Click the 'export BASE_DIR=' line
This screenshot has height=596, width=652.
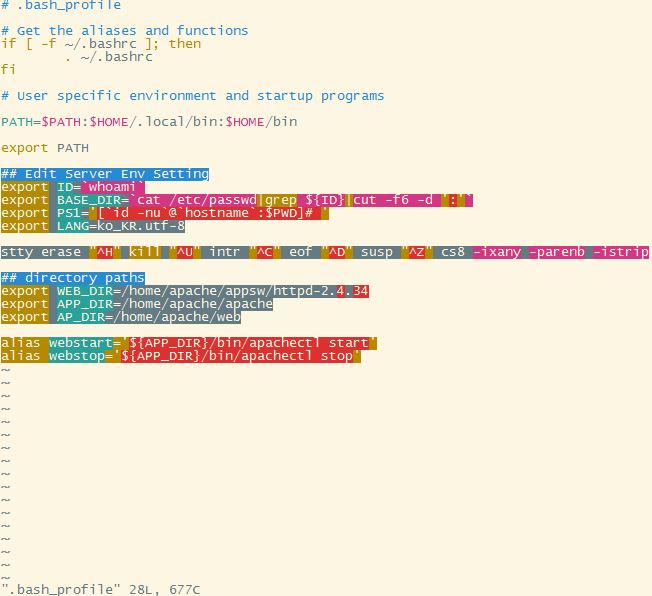coord(237,200)
